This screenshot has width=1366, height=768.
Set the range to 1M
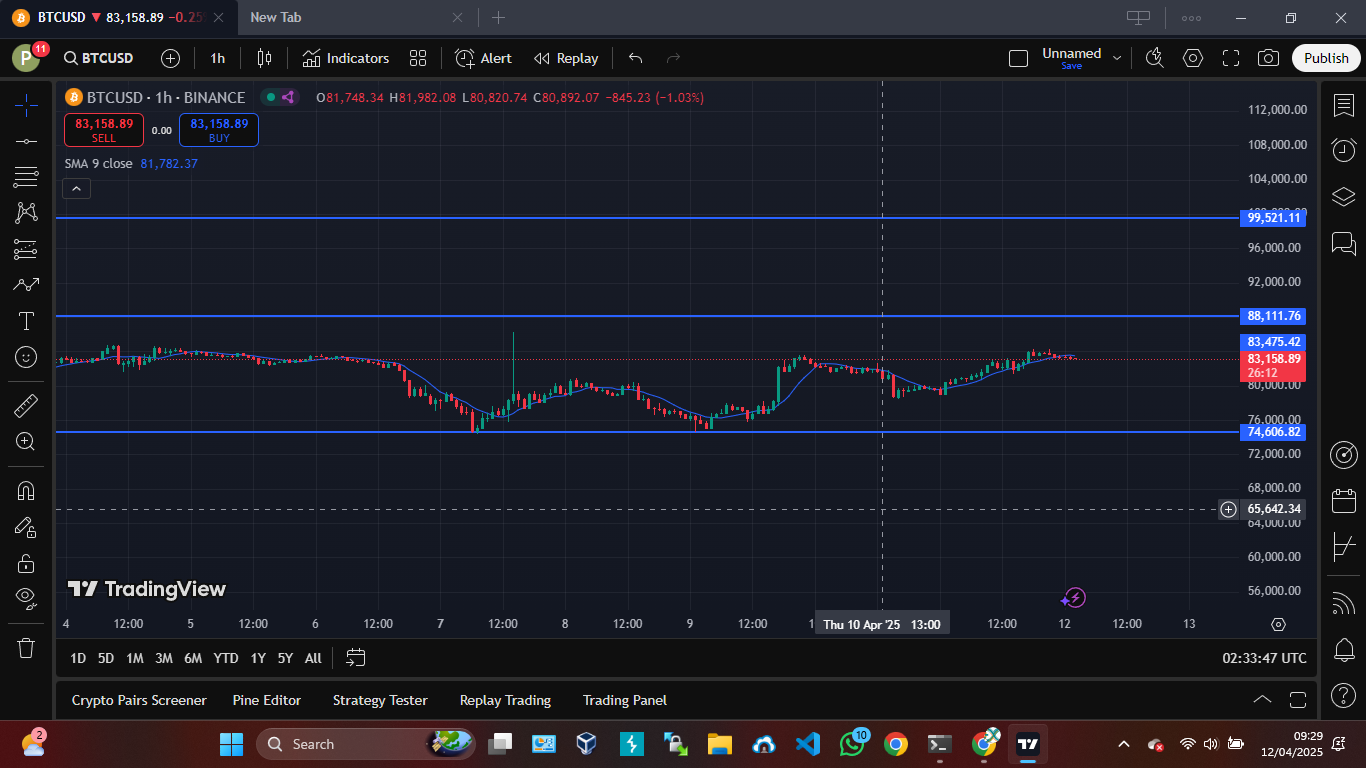(134, 658)
